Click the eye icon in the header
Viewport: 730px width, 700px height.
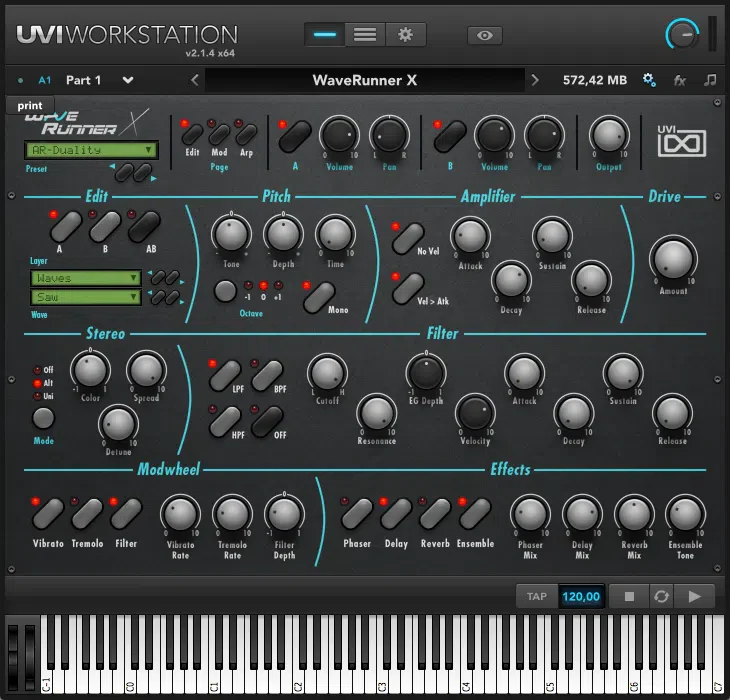point(485,35)
